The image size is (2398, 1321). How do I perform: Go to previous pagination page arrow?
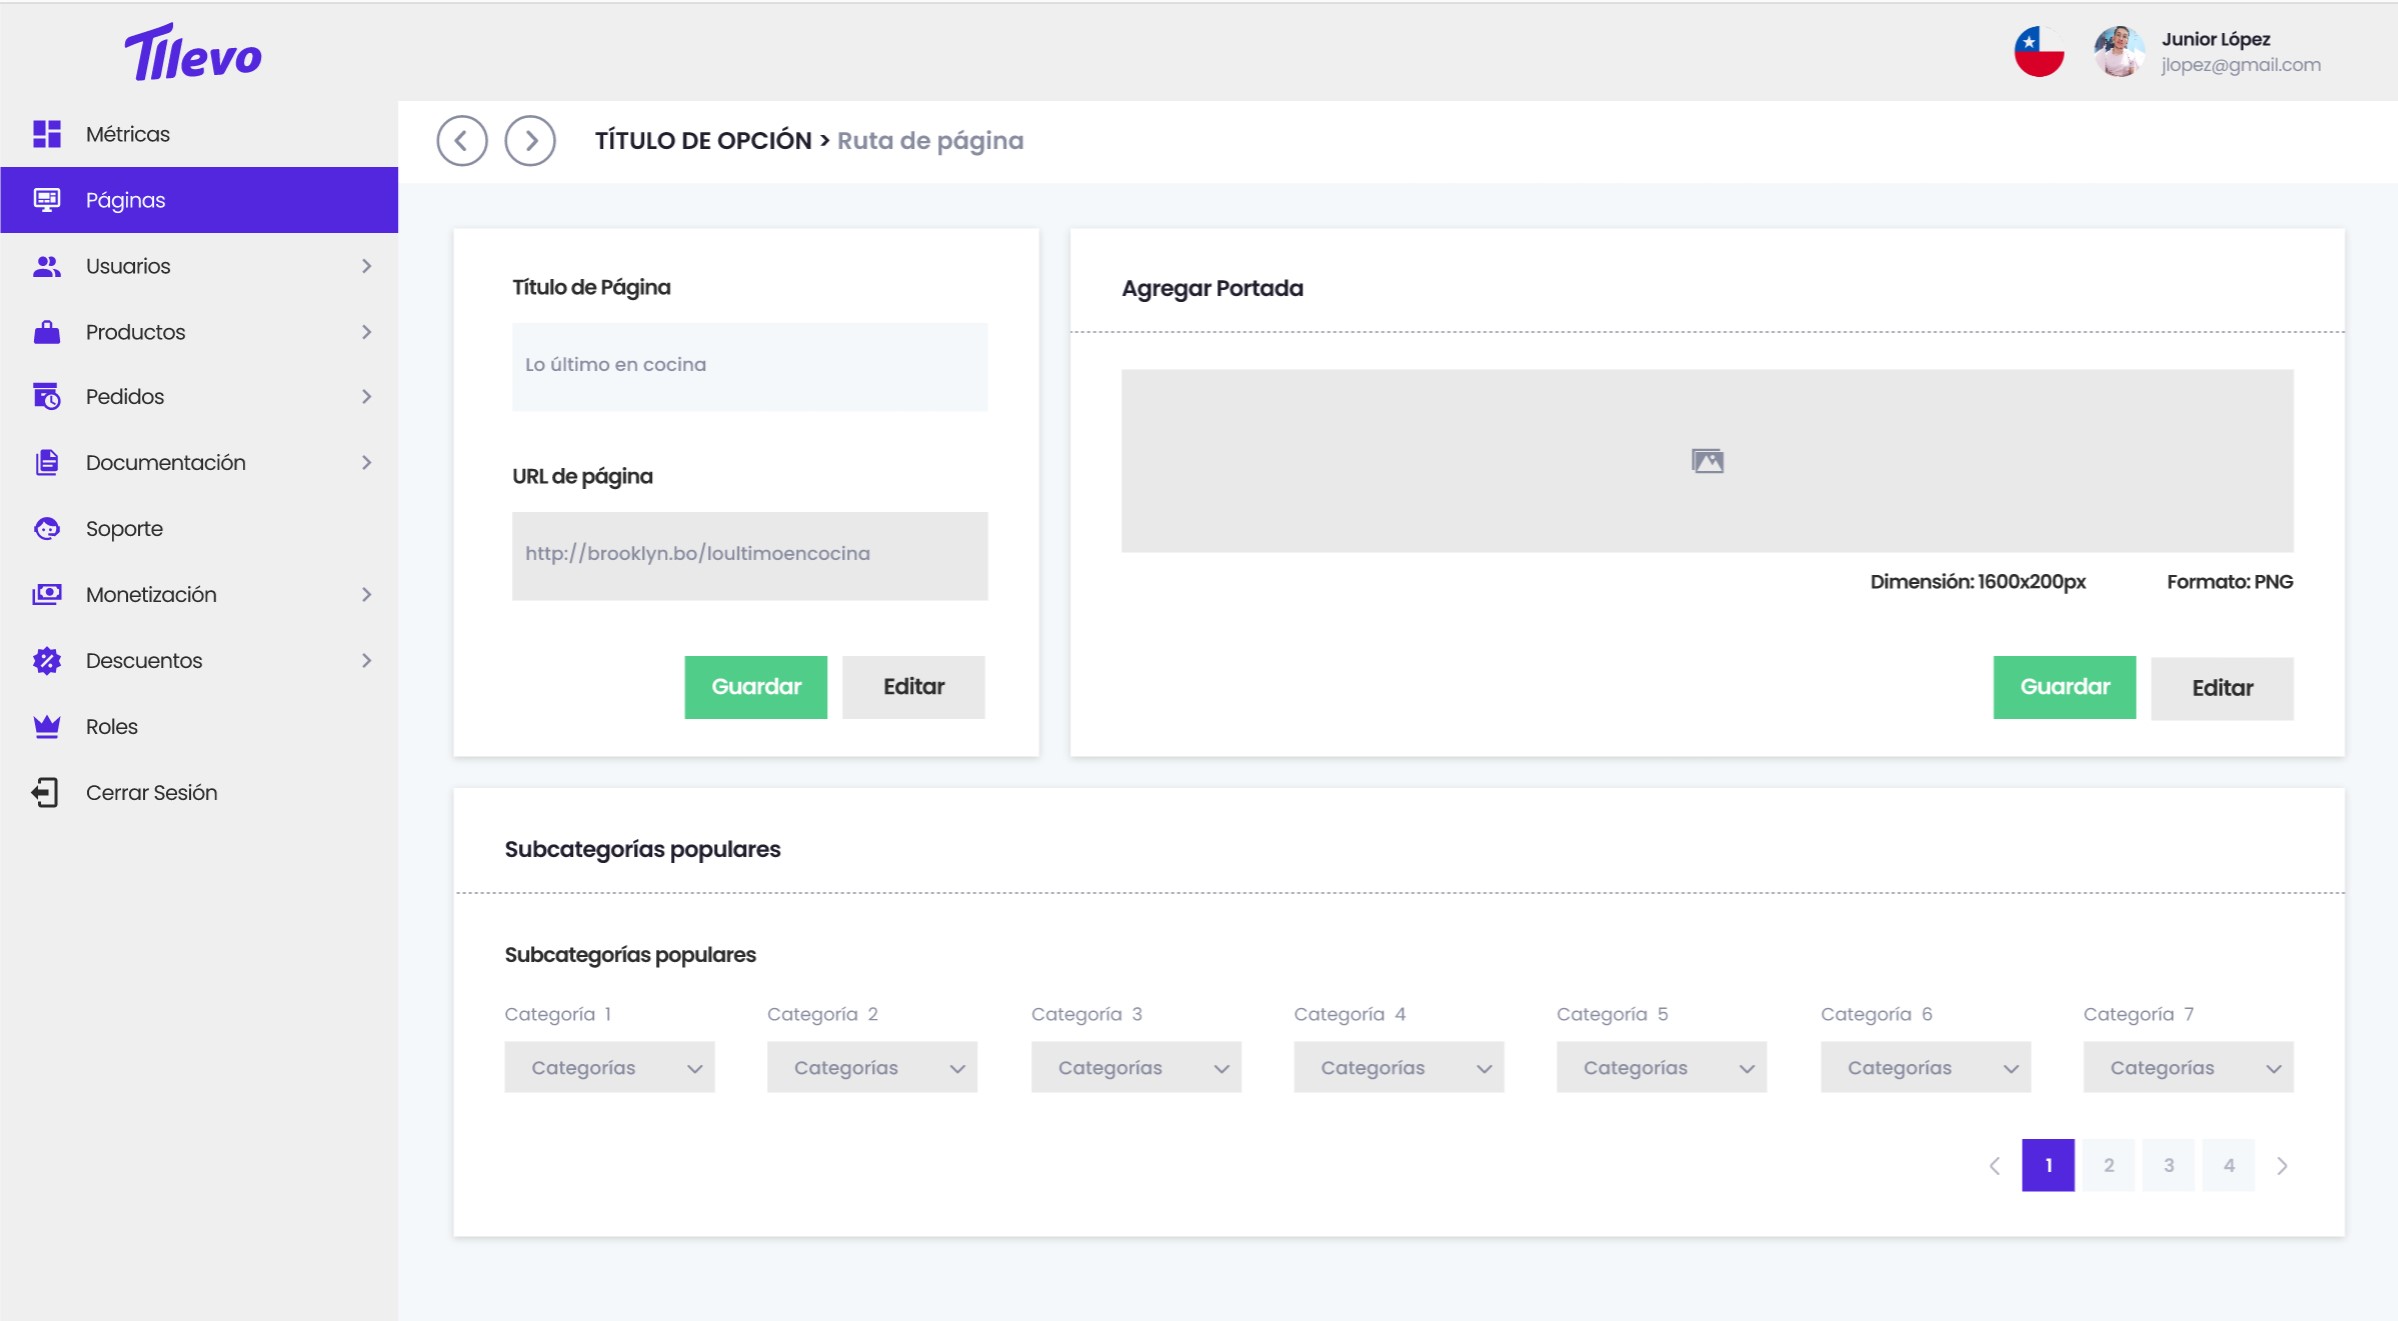1995,1165
